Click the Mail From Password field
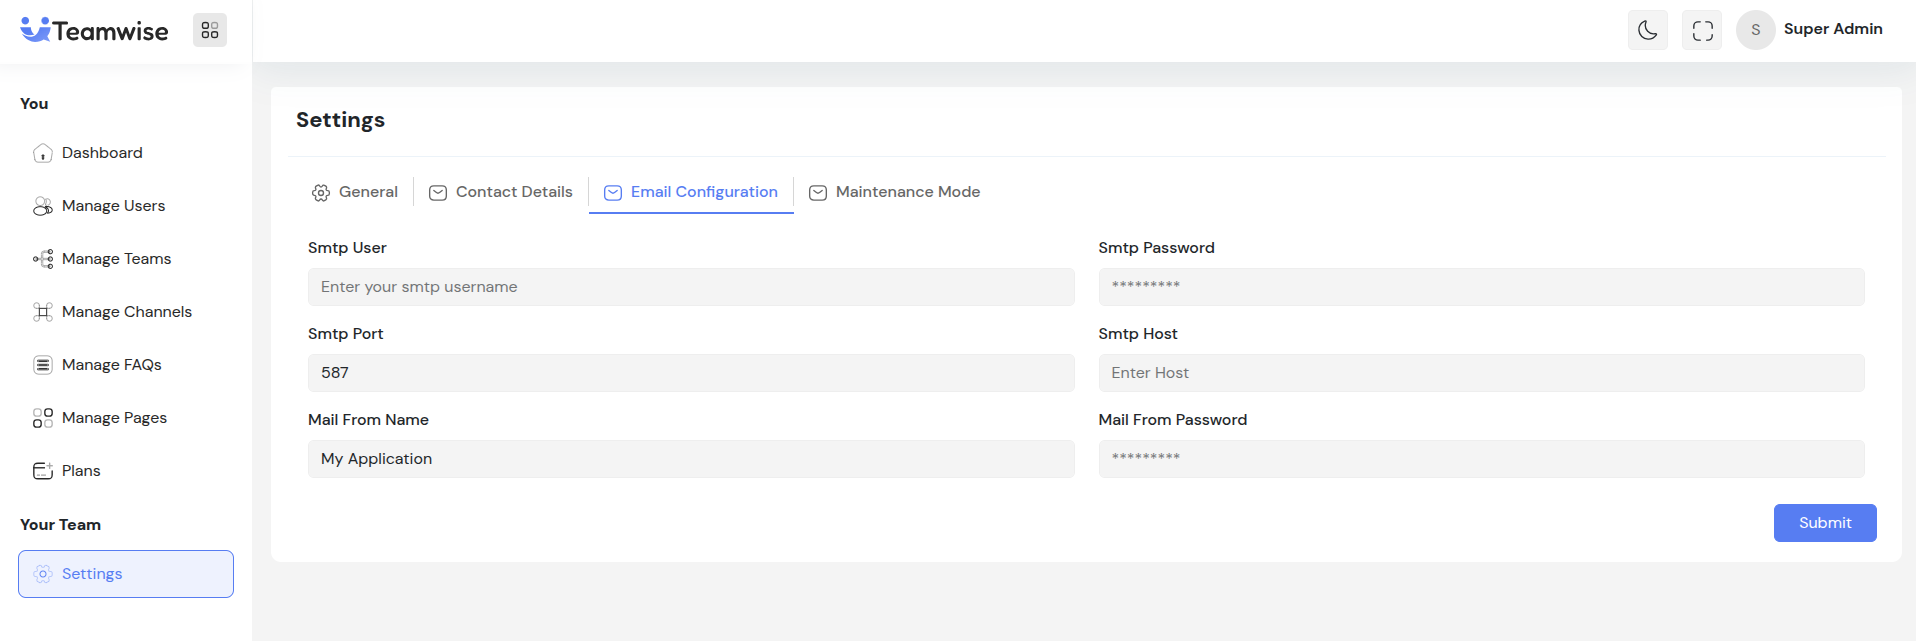Screen dimensions: 1916x641 point(1481,459)
